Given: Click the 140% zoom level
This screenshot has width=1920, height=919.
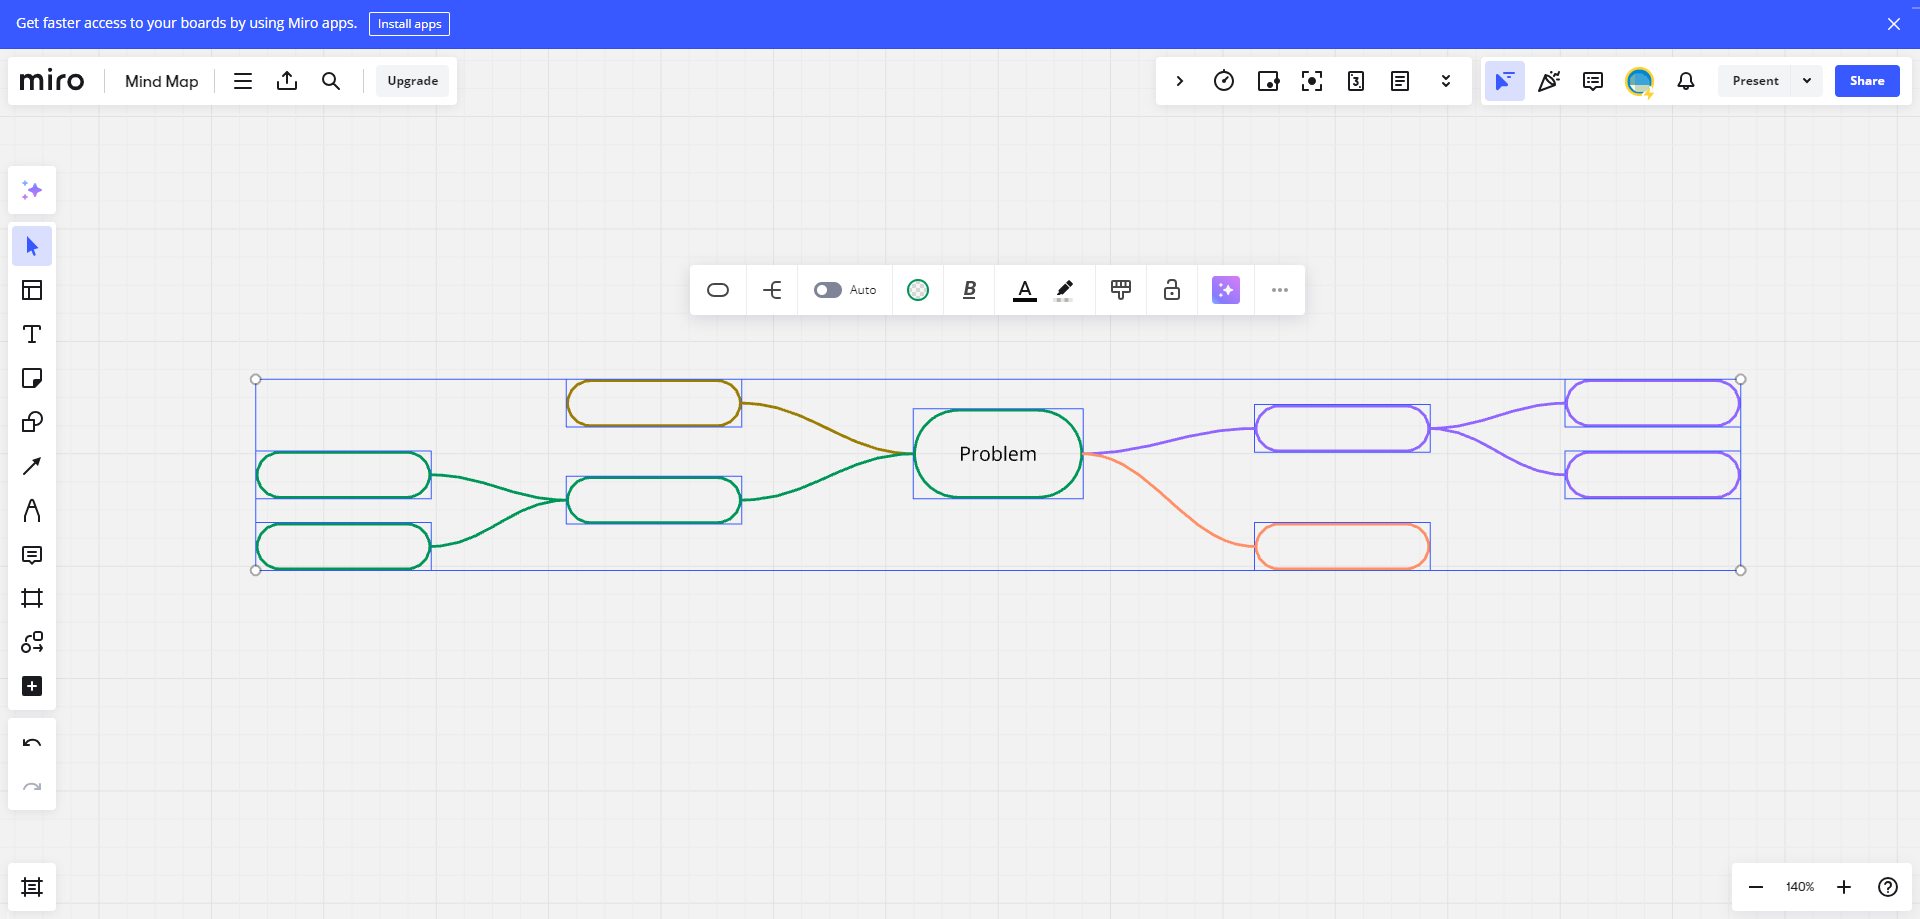Looking at the screenshot, I should (1800, 887).
